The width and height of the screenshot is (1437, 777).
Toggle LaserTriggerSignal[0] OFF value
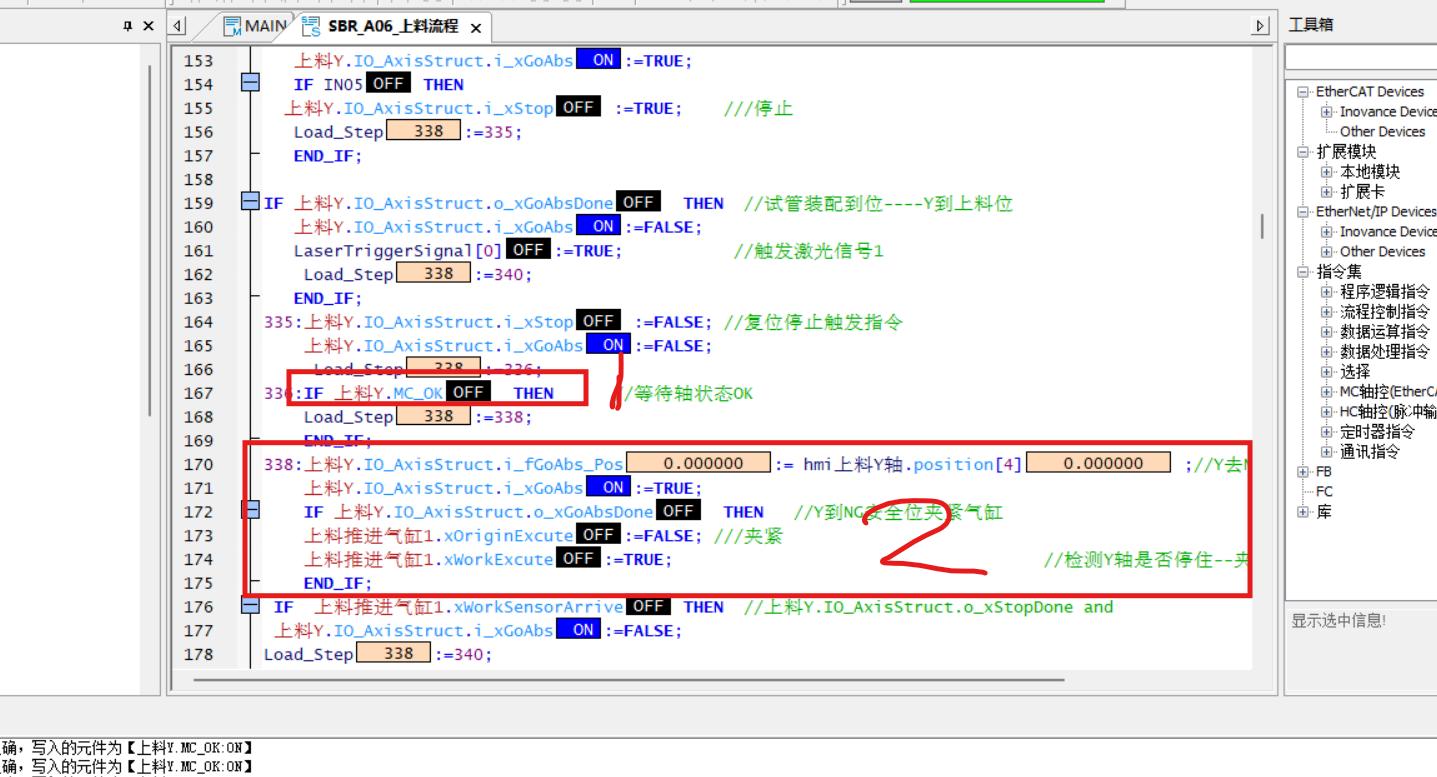528,250
